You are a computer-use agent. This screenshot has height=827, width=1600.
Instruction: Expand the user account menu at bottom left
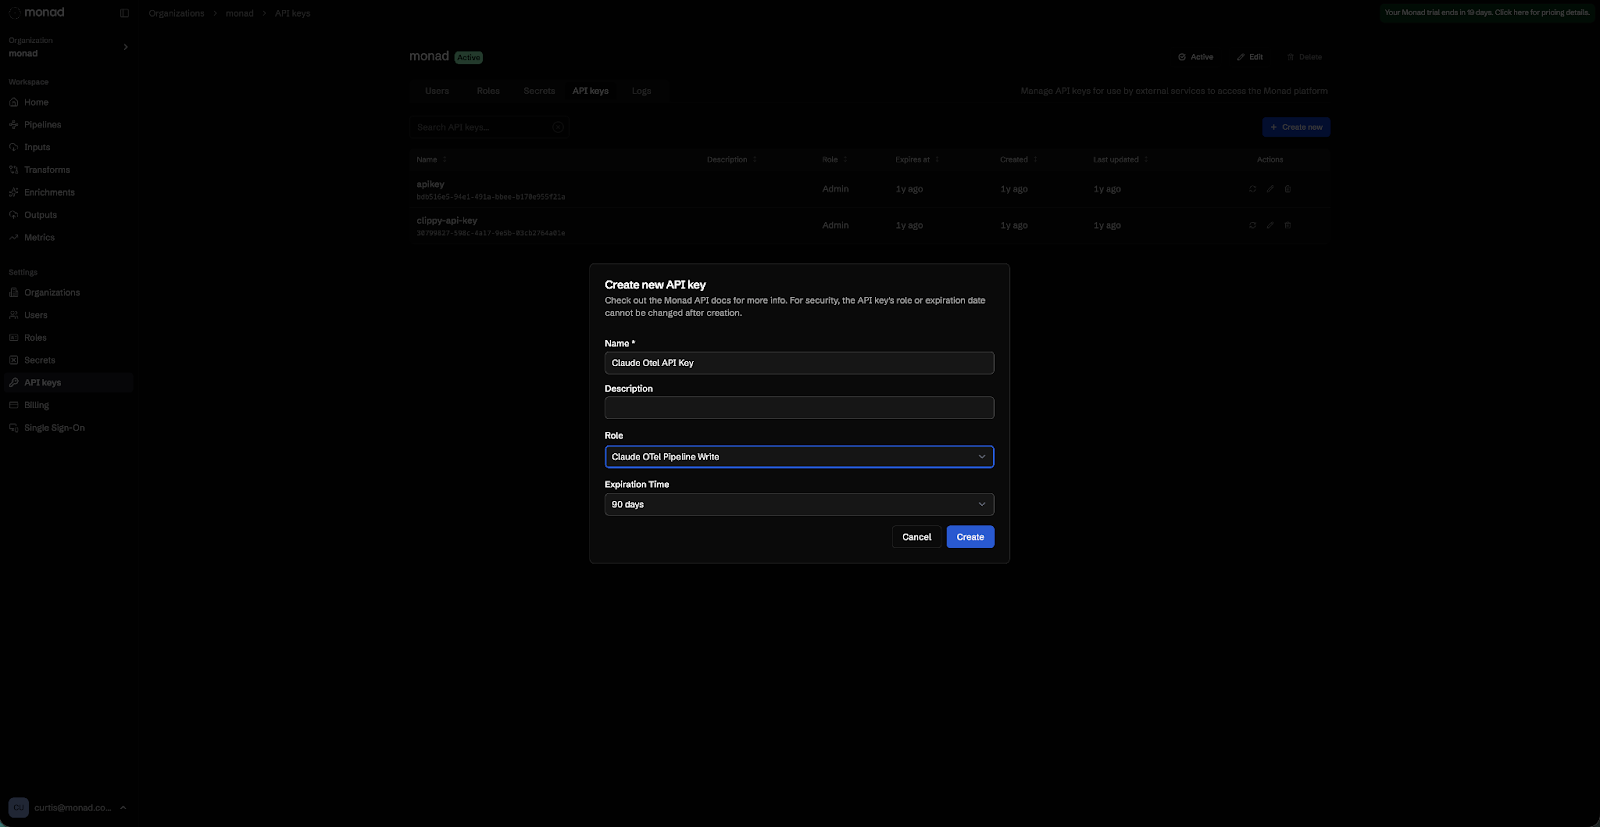pyautogui.click(x=123, y=807)
